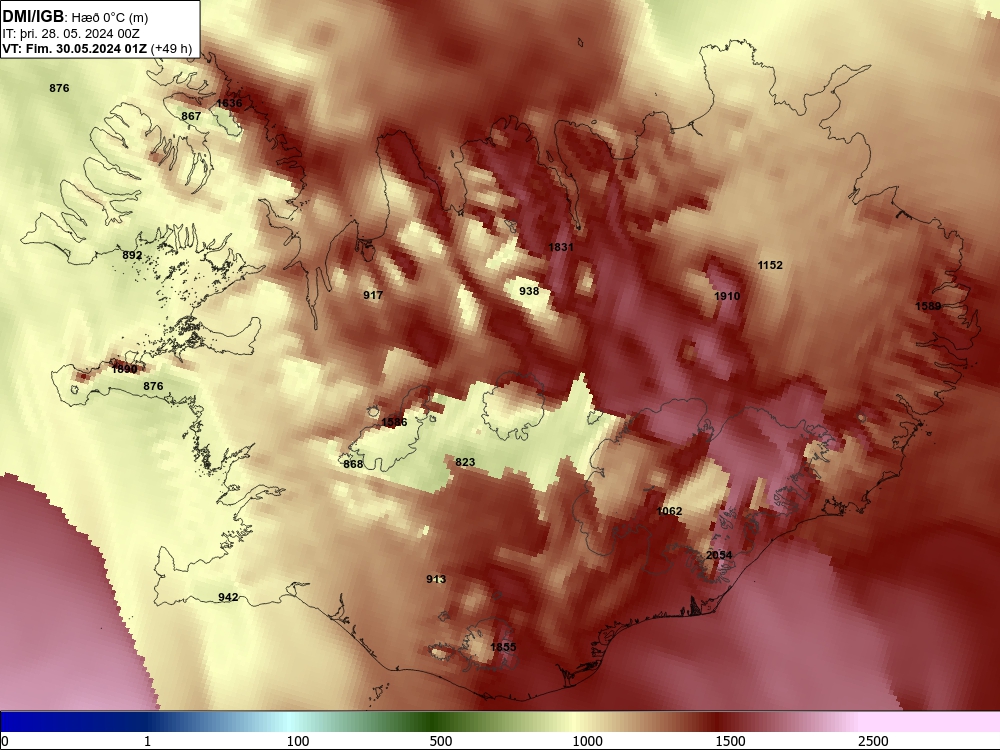
Task: Click the 823 height value
Action: pyautogui.click(x=465, y=462)
